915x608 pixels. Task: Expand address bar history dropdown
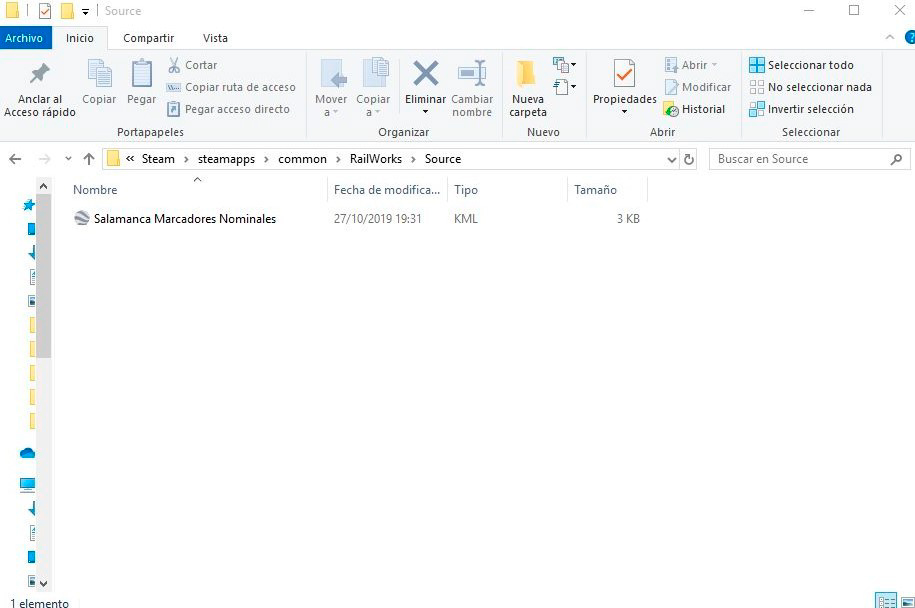click(672, 159)
